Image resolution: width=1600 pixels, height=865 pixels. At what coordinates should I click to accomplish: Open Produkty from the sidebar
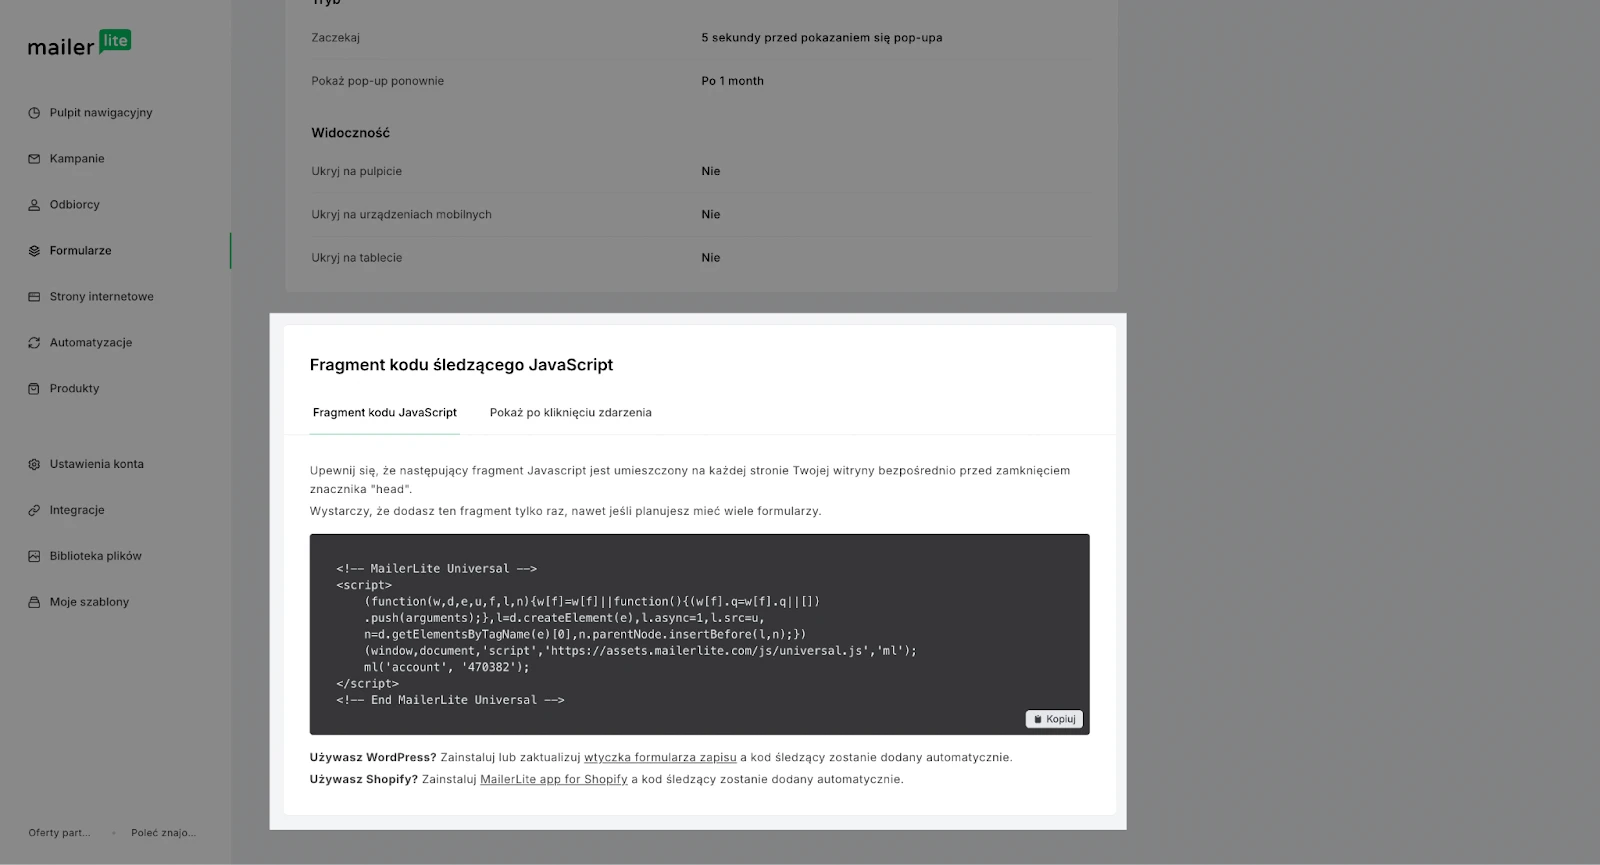[75, 389]
